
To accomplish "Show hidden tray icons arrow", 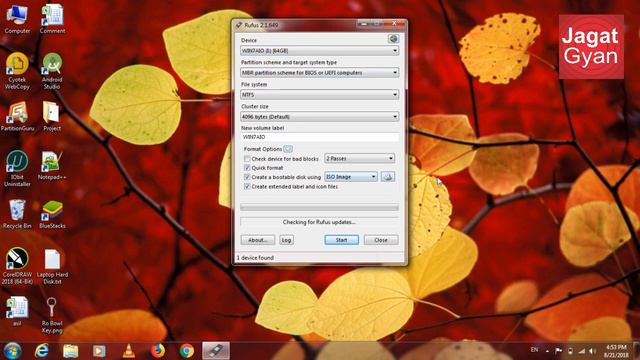I will (547, 351).
